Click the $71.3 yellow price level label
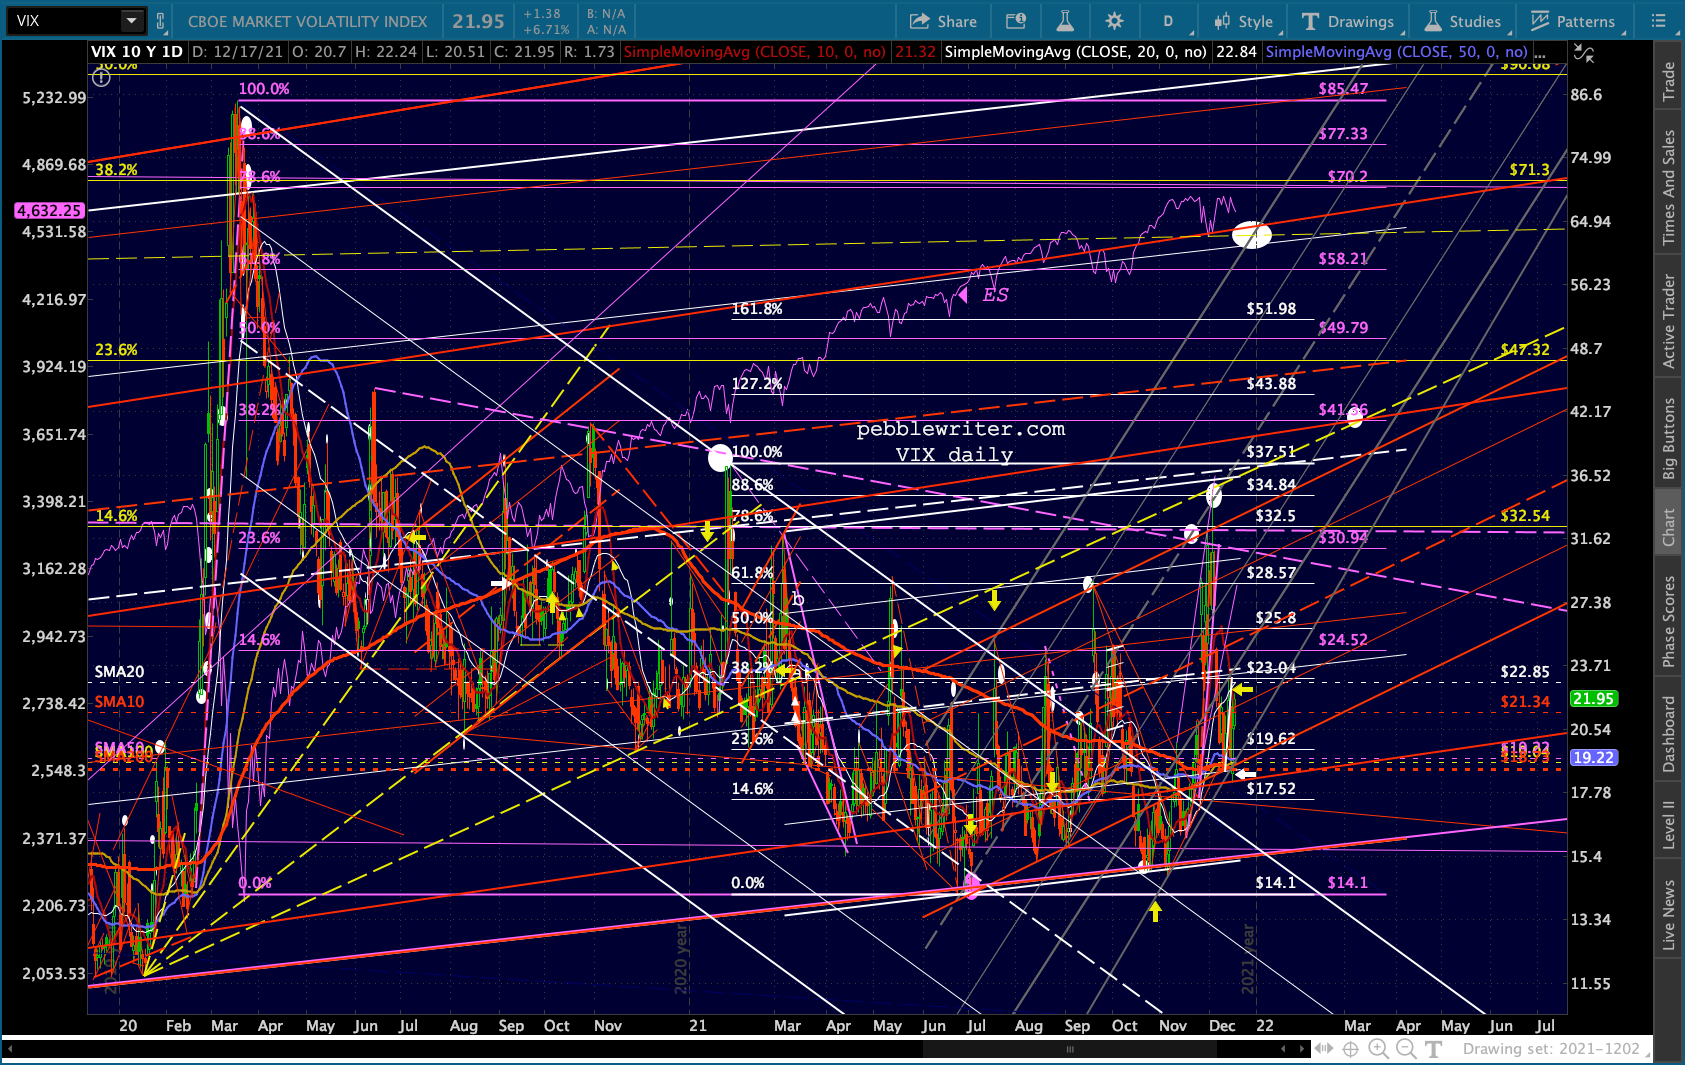Image resolution: width=1685 pixels, height=1065 pixels. [1530, 170]
